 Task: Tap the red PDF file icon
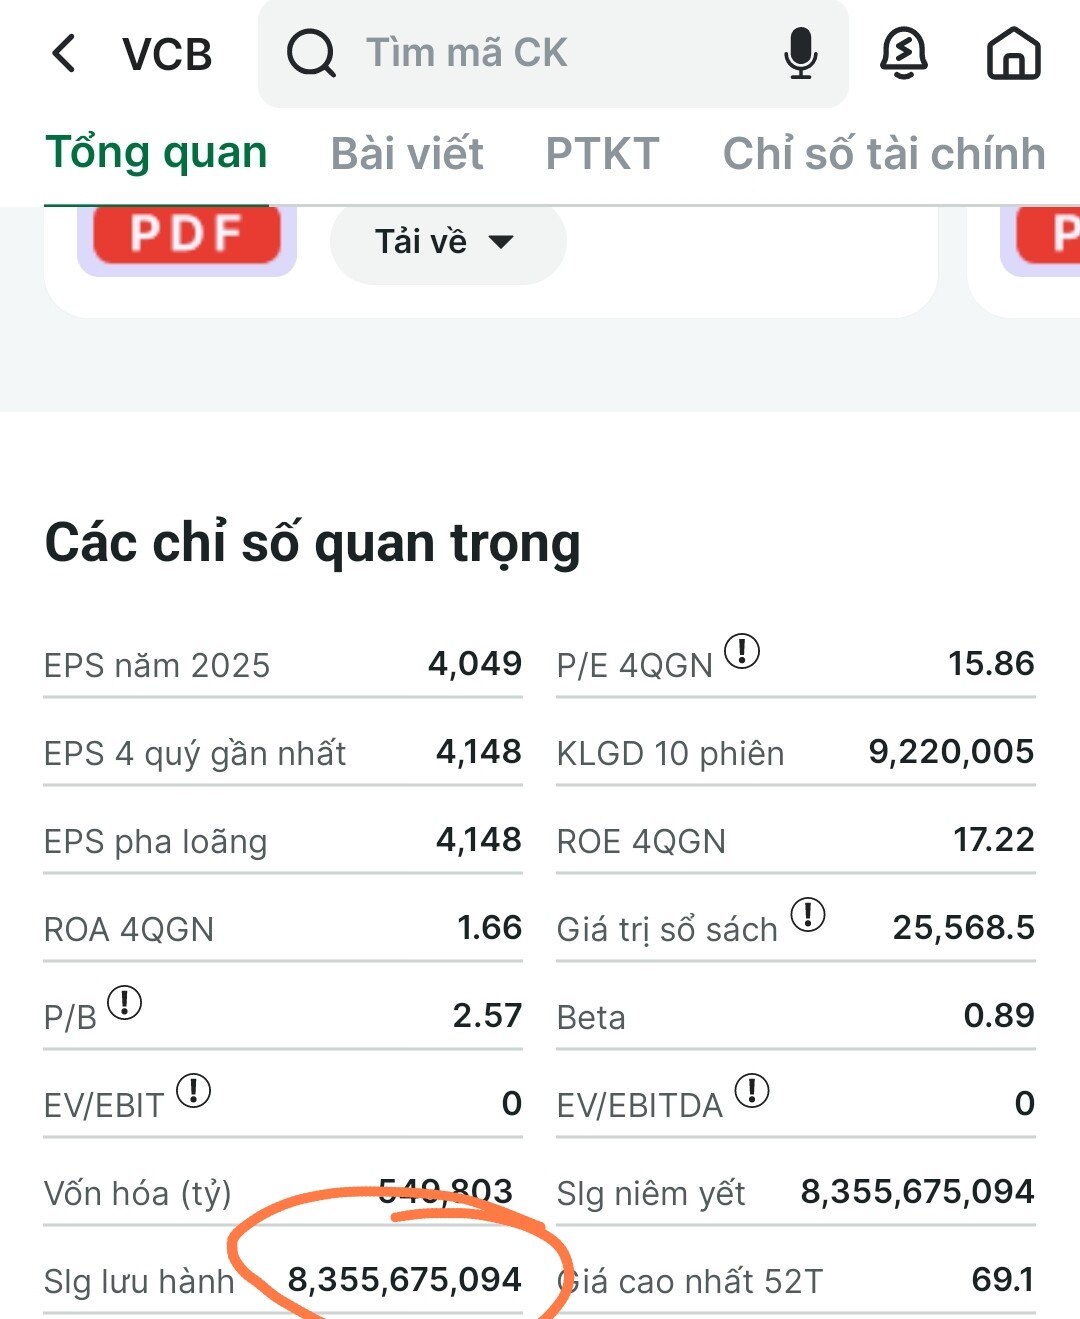coord(186,236)
